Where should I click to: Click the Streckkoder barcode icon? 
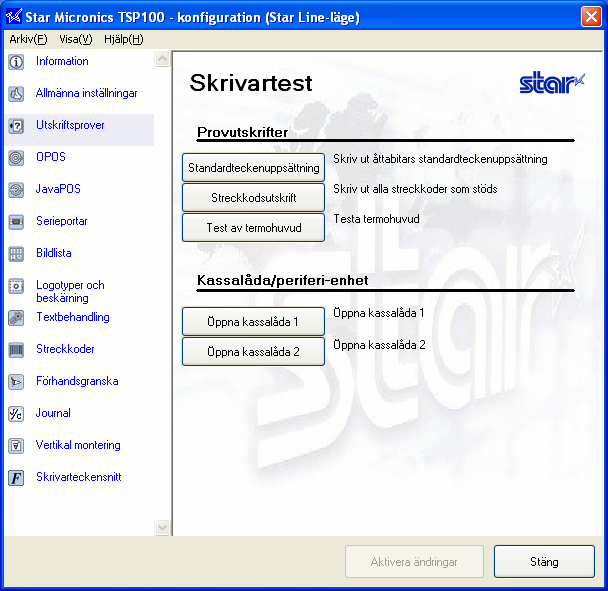pos(16,350)
